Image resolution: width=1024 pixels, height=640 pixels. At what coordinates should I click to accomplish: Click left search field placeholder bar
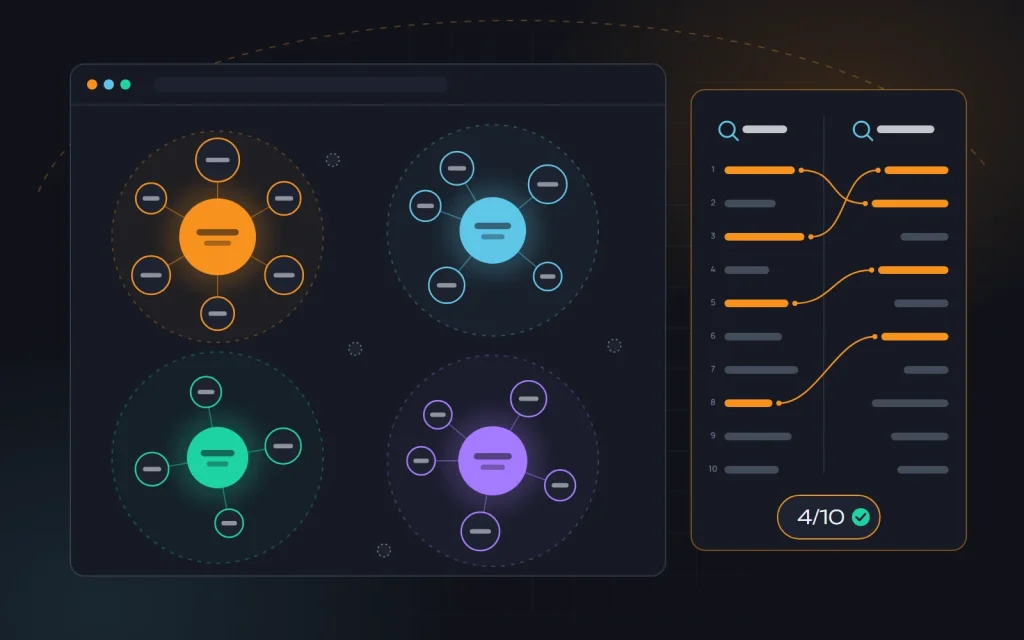(765, 129)
